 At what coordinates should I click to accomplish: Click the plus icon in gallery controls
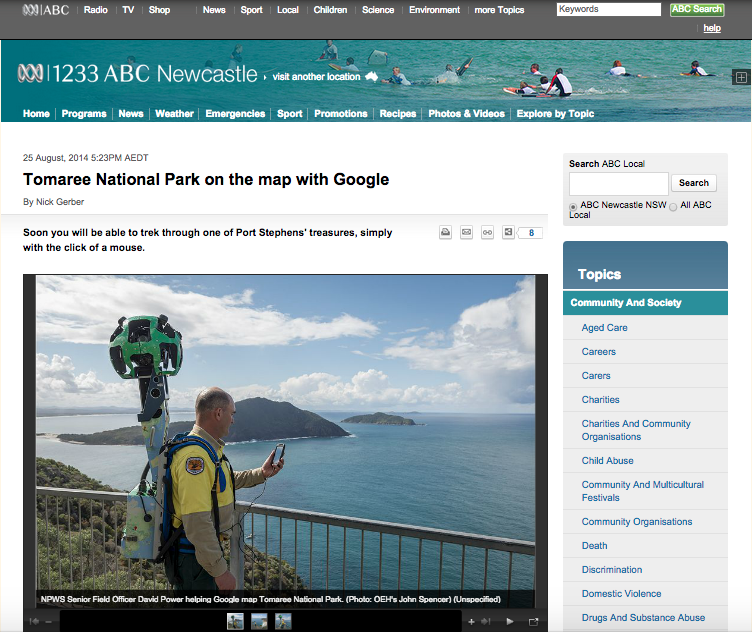tap(471, 622)
